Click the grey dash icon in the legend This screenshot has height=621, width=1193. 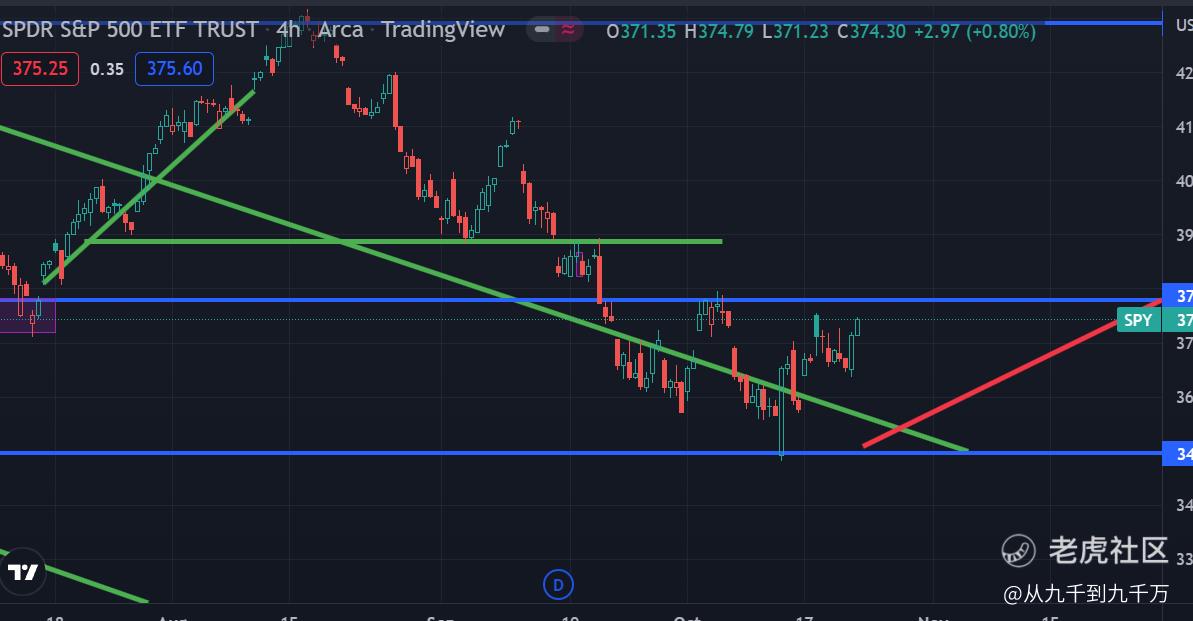coord(542,30)
